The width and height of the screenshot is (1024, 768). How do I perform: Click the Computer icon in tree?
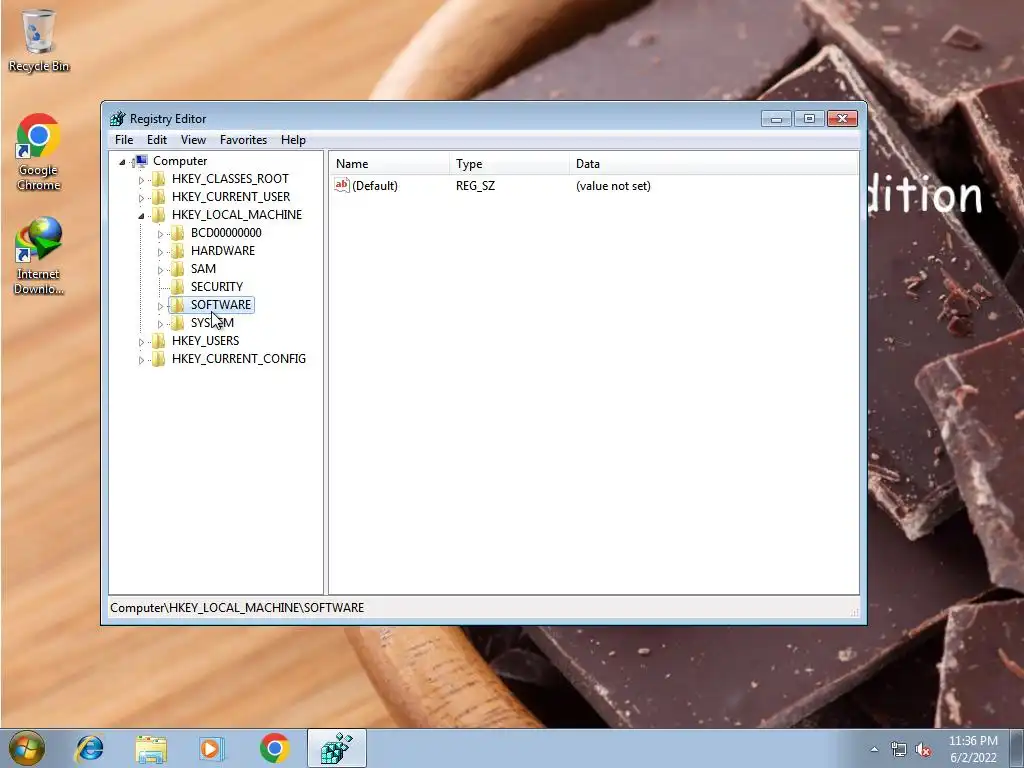click(x=140, y=161)
